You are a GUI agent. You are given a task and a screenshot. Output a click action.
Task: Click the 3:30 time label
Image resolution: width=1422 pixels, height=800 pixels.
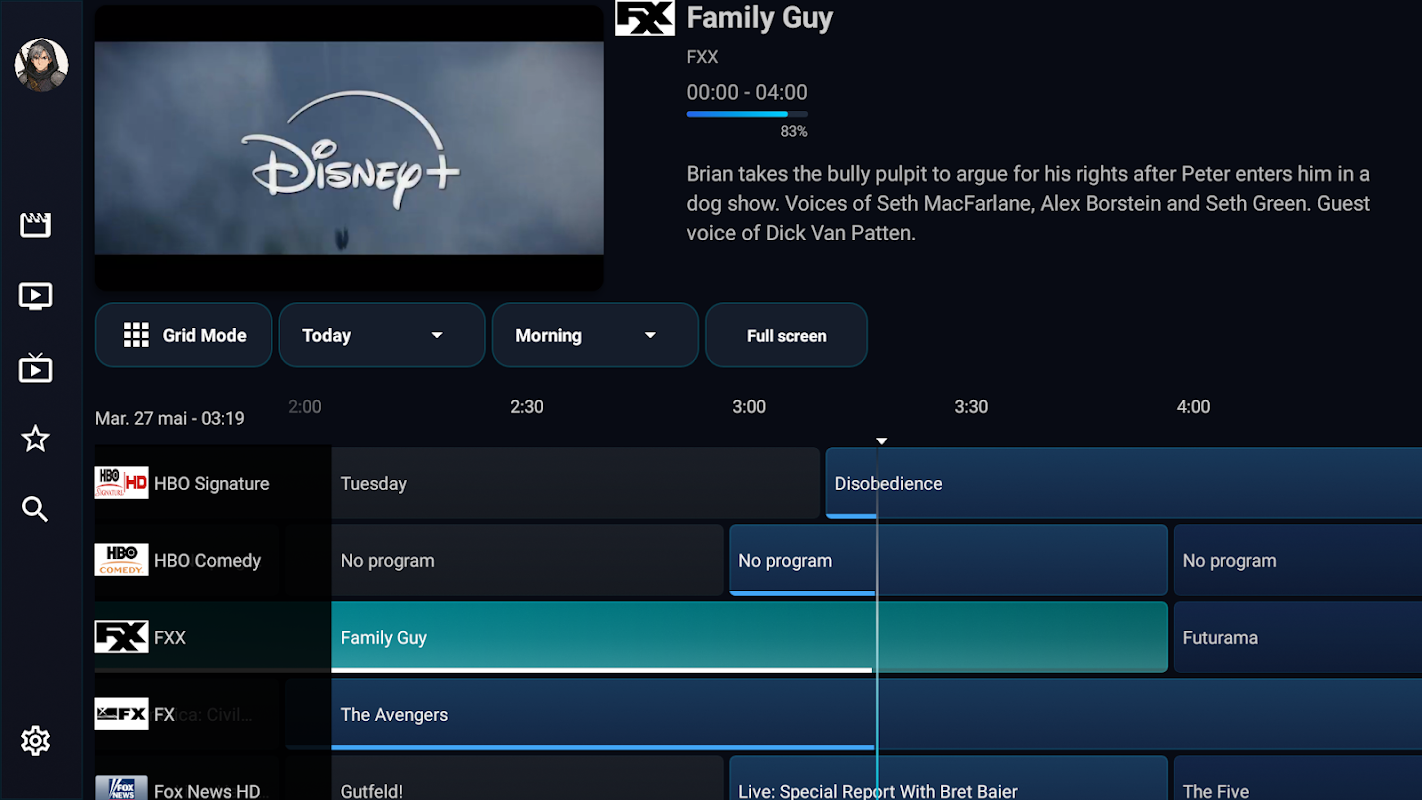[x=971, y=406]
